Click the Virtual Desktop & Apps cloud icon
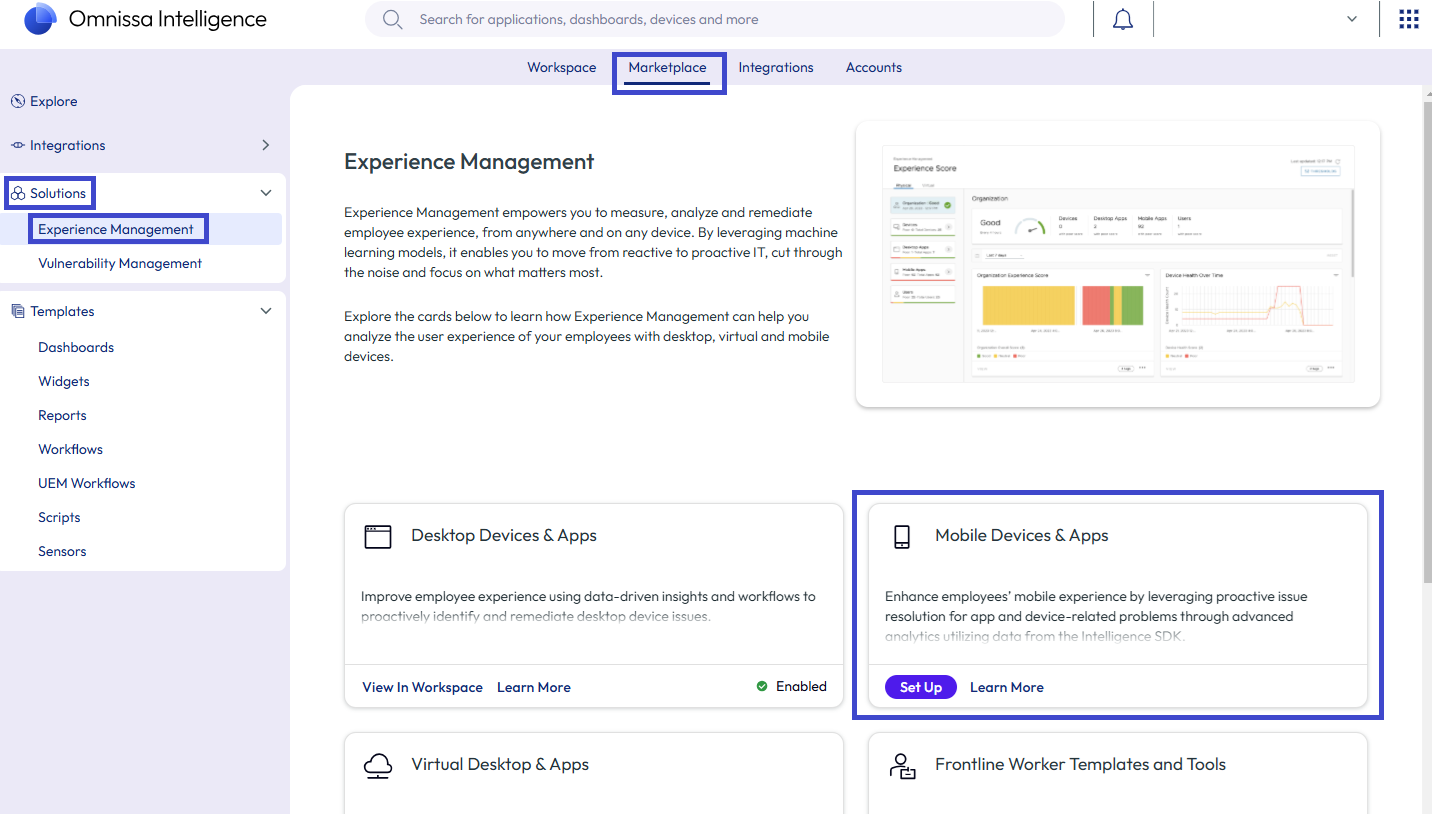This screenshot has width=1432, height=814. pyautogui.click(x=378, y=765)
